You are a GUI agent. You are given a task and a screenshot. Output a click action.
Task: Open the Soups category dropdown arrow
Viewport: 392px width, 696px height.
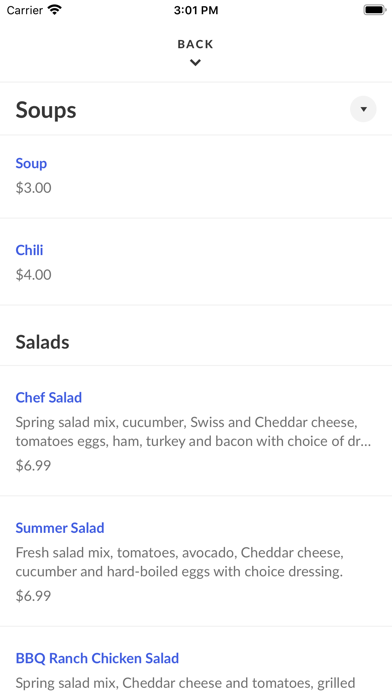point(363,109)
